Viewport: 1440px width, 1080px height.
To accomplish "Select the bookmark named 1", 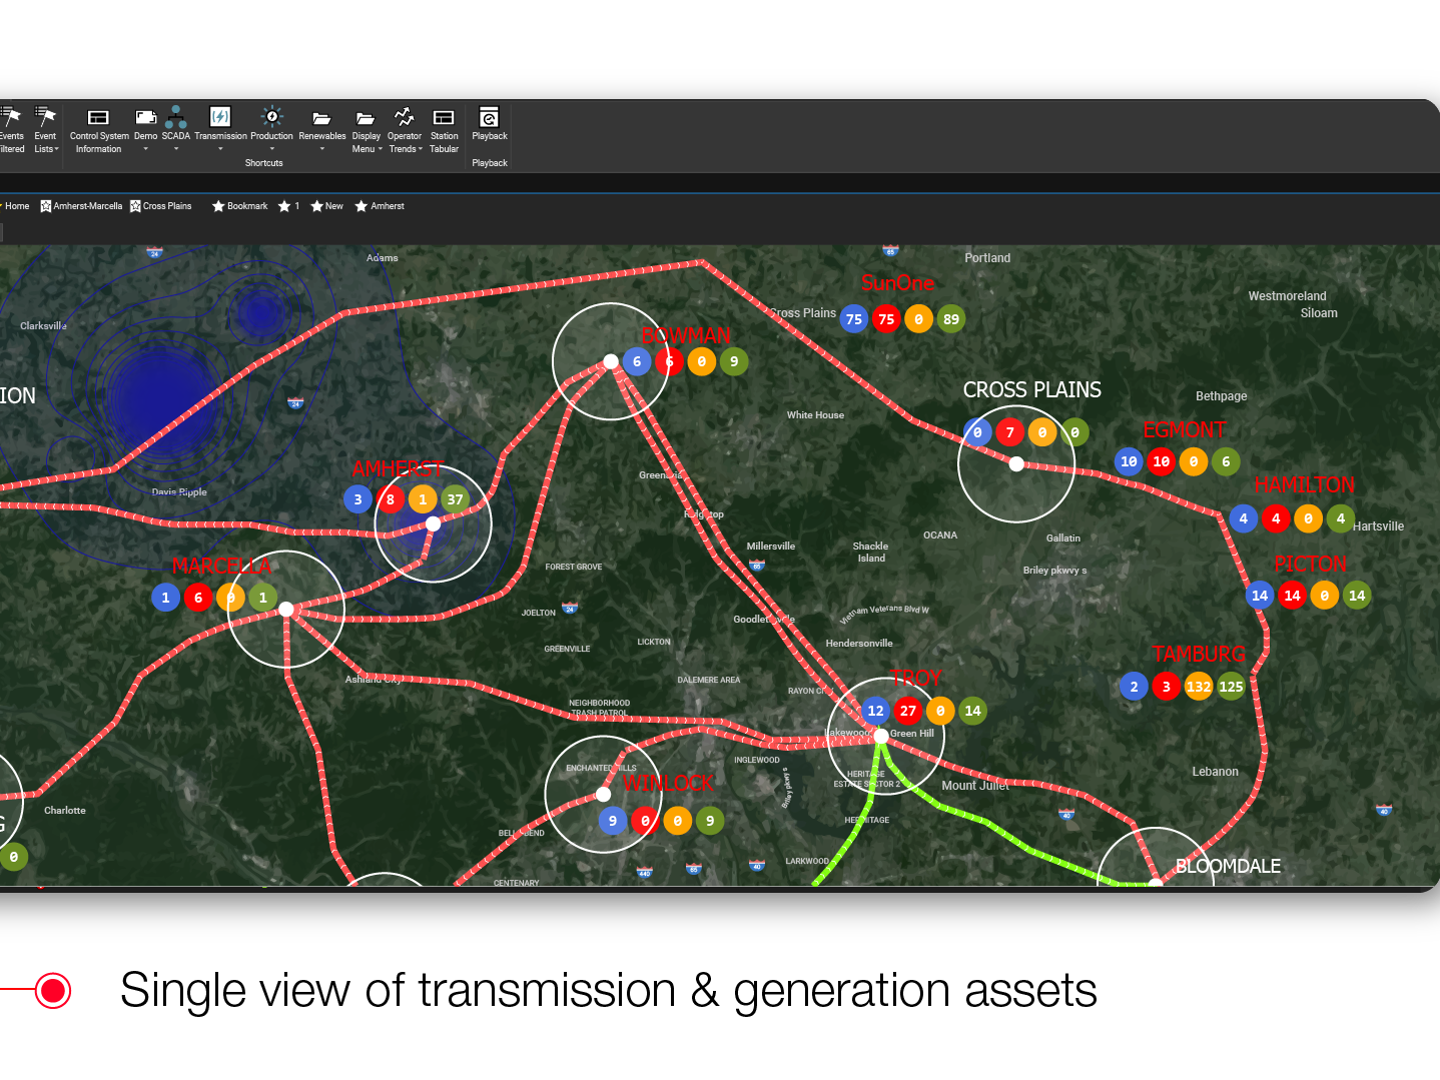I will pyautogui.click(x=289, y=206).
